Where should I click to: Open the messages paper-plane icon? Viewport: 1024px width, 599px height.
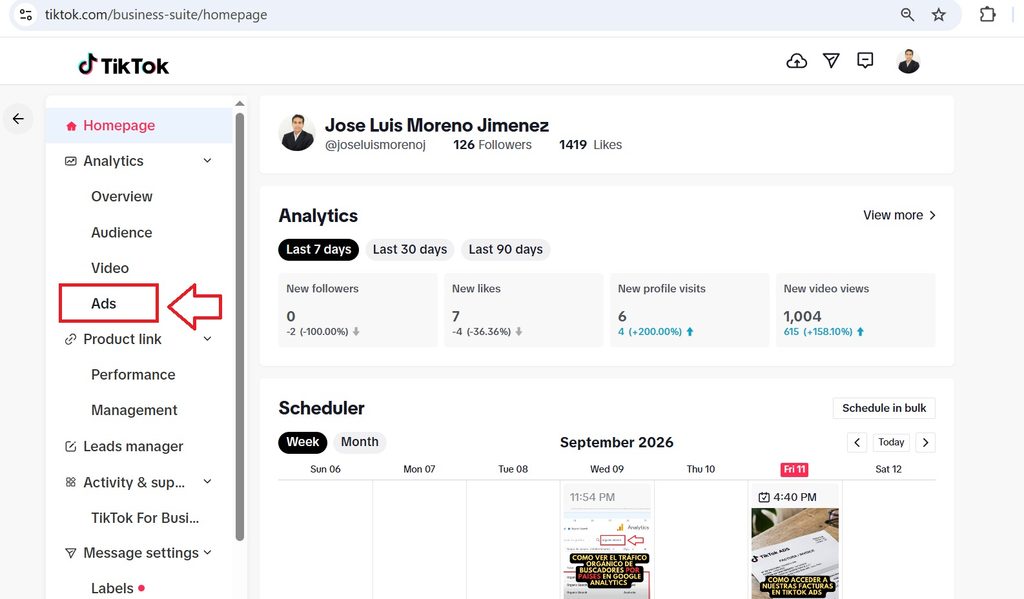coord(831,61)
